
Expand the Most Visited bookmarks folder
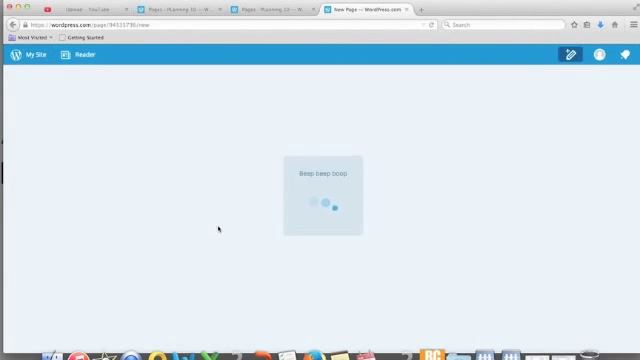point(31,38)
